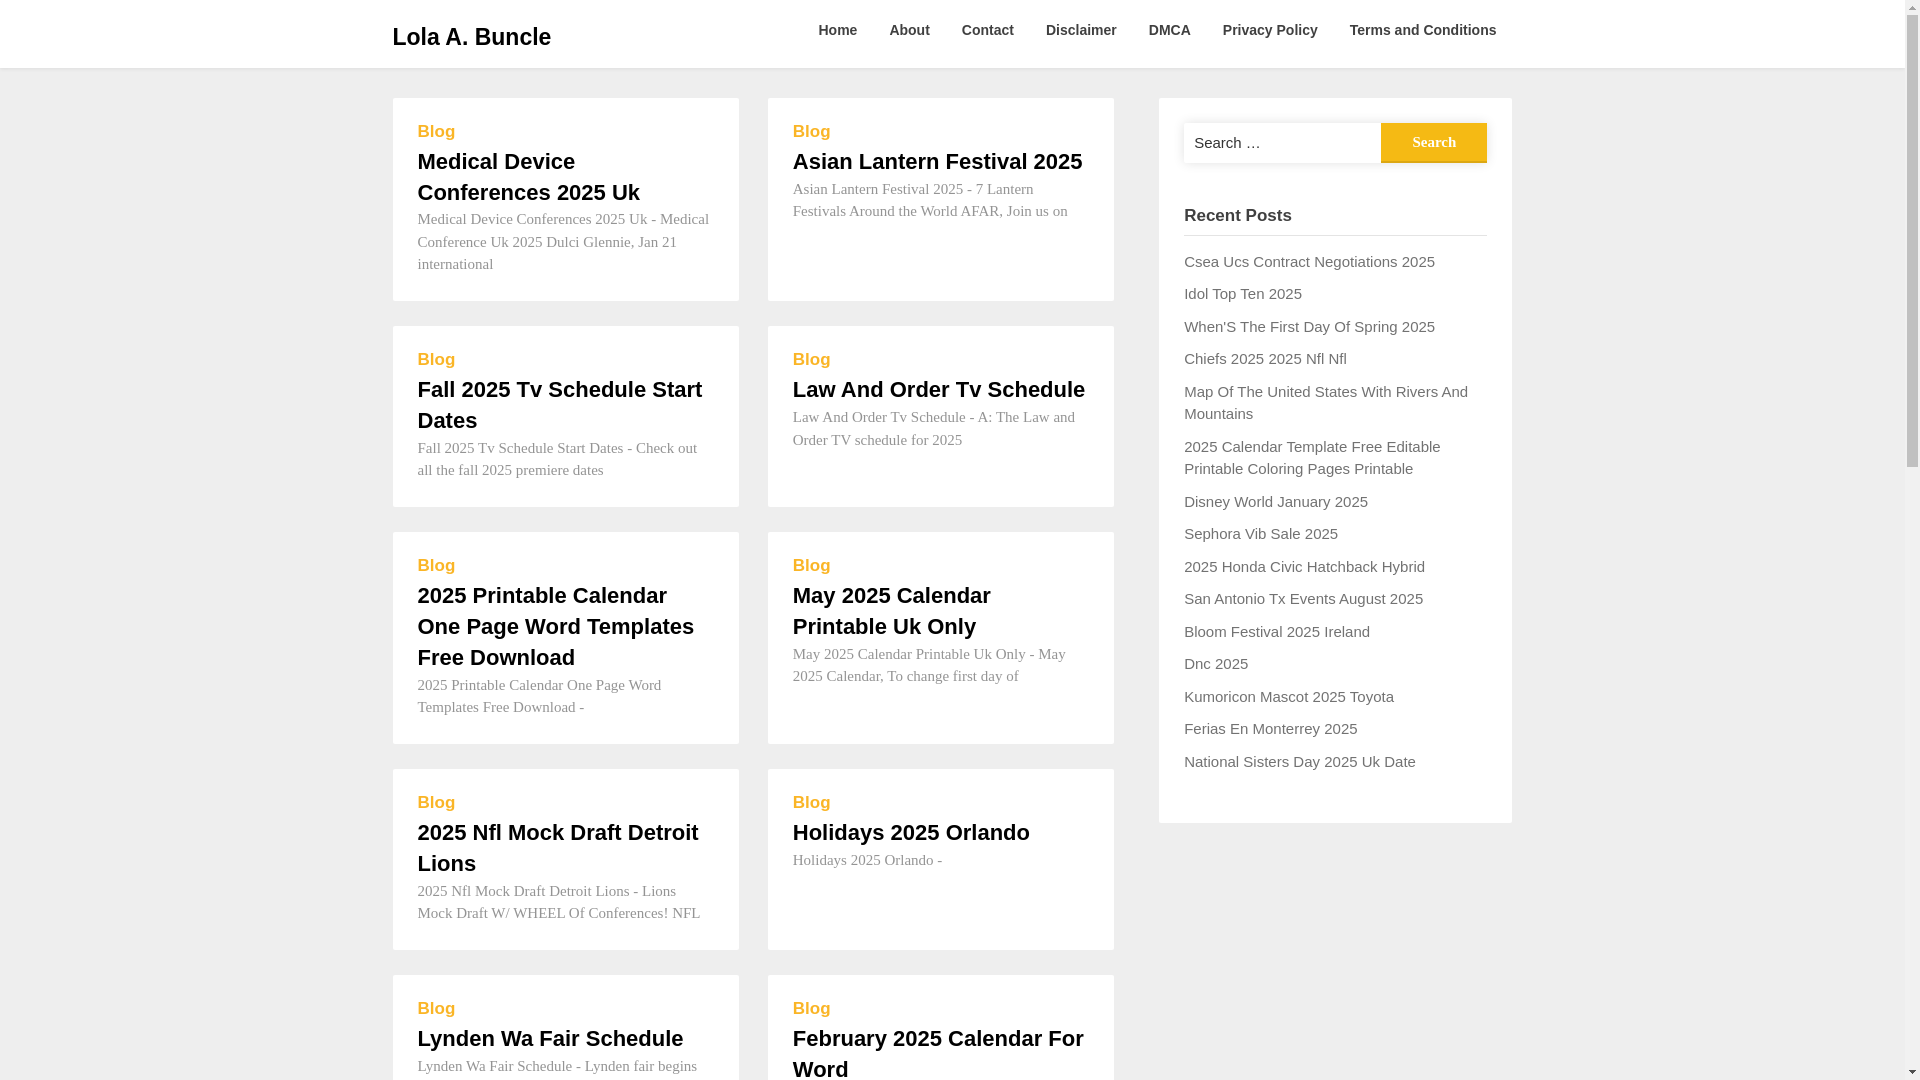Open Holidays 2025 Orlando post
Image resolution: width=1920 pixels, height=1080 pixels.
911,832
